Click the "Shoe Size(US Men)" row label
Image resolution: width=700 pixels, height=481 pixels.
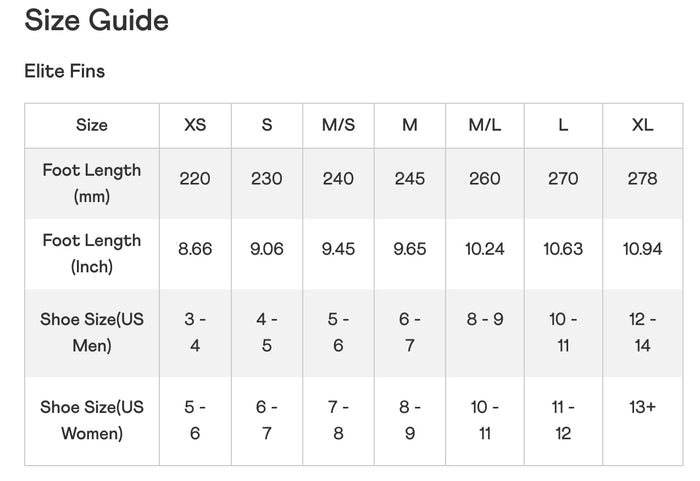92,332
